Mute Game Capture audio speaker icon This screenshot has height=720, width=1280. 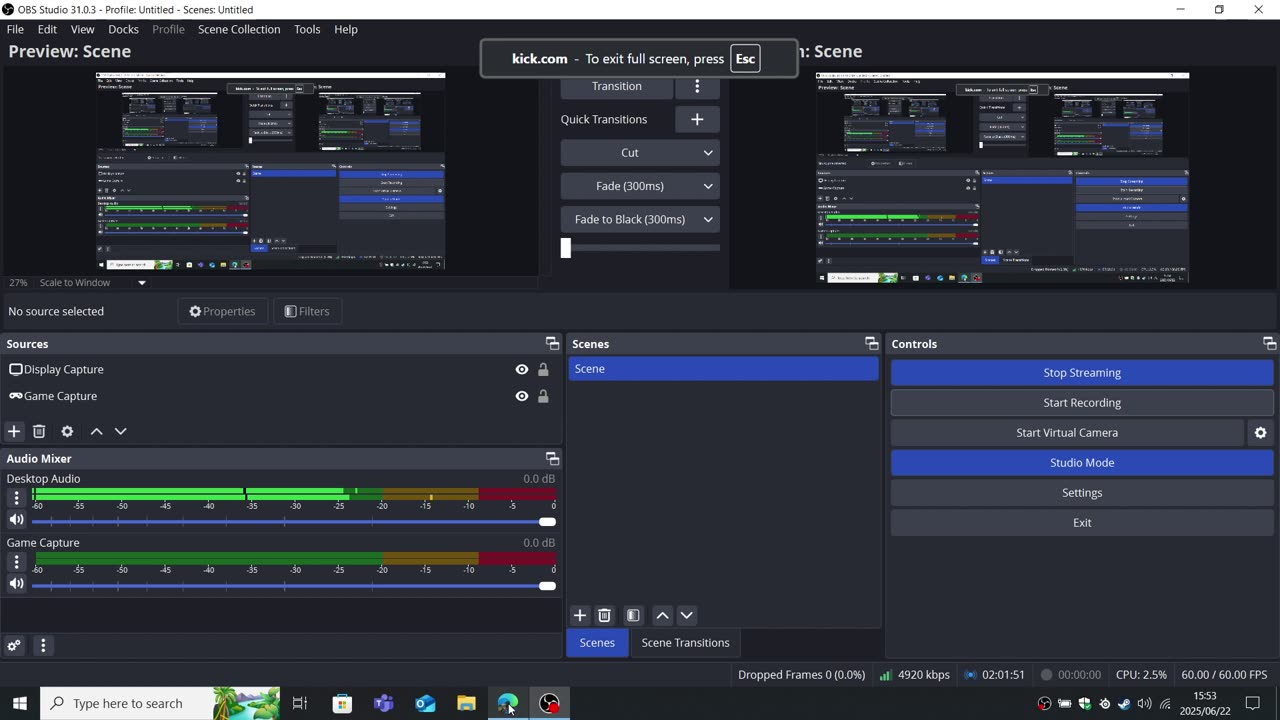click(16, 584)
